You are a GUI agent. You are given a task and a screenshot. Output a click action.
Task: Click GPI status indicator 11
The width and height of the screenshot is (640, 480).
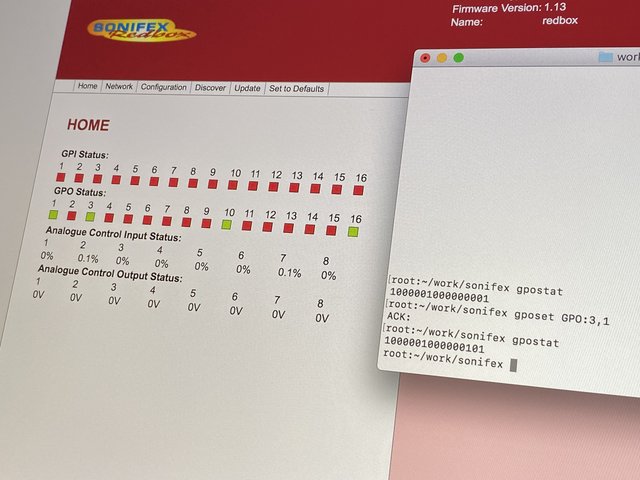pos(253,186)
